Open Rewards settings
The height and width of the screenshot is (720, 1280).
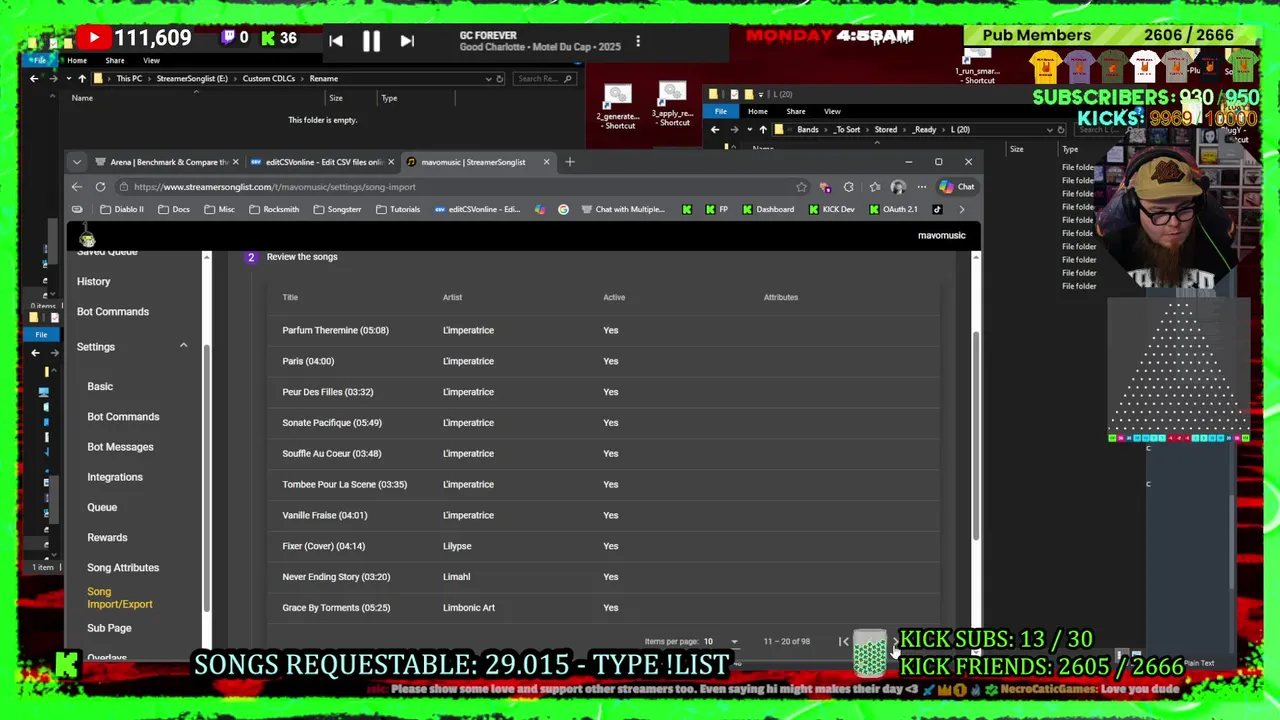click(107, 538)
